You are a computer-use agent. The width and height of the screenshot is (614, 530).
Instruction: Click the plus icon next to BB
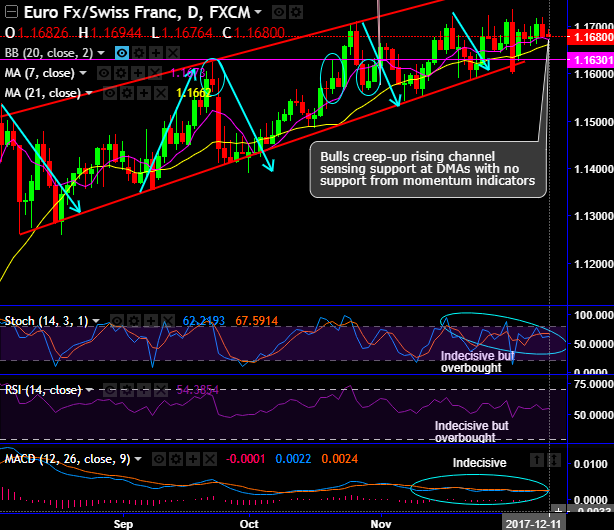pos(155,52)
